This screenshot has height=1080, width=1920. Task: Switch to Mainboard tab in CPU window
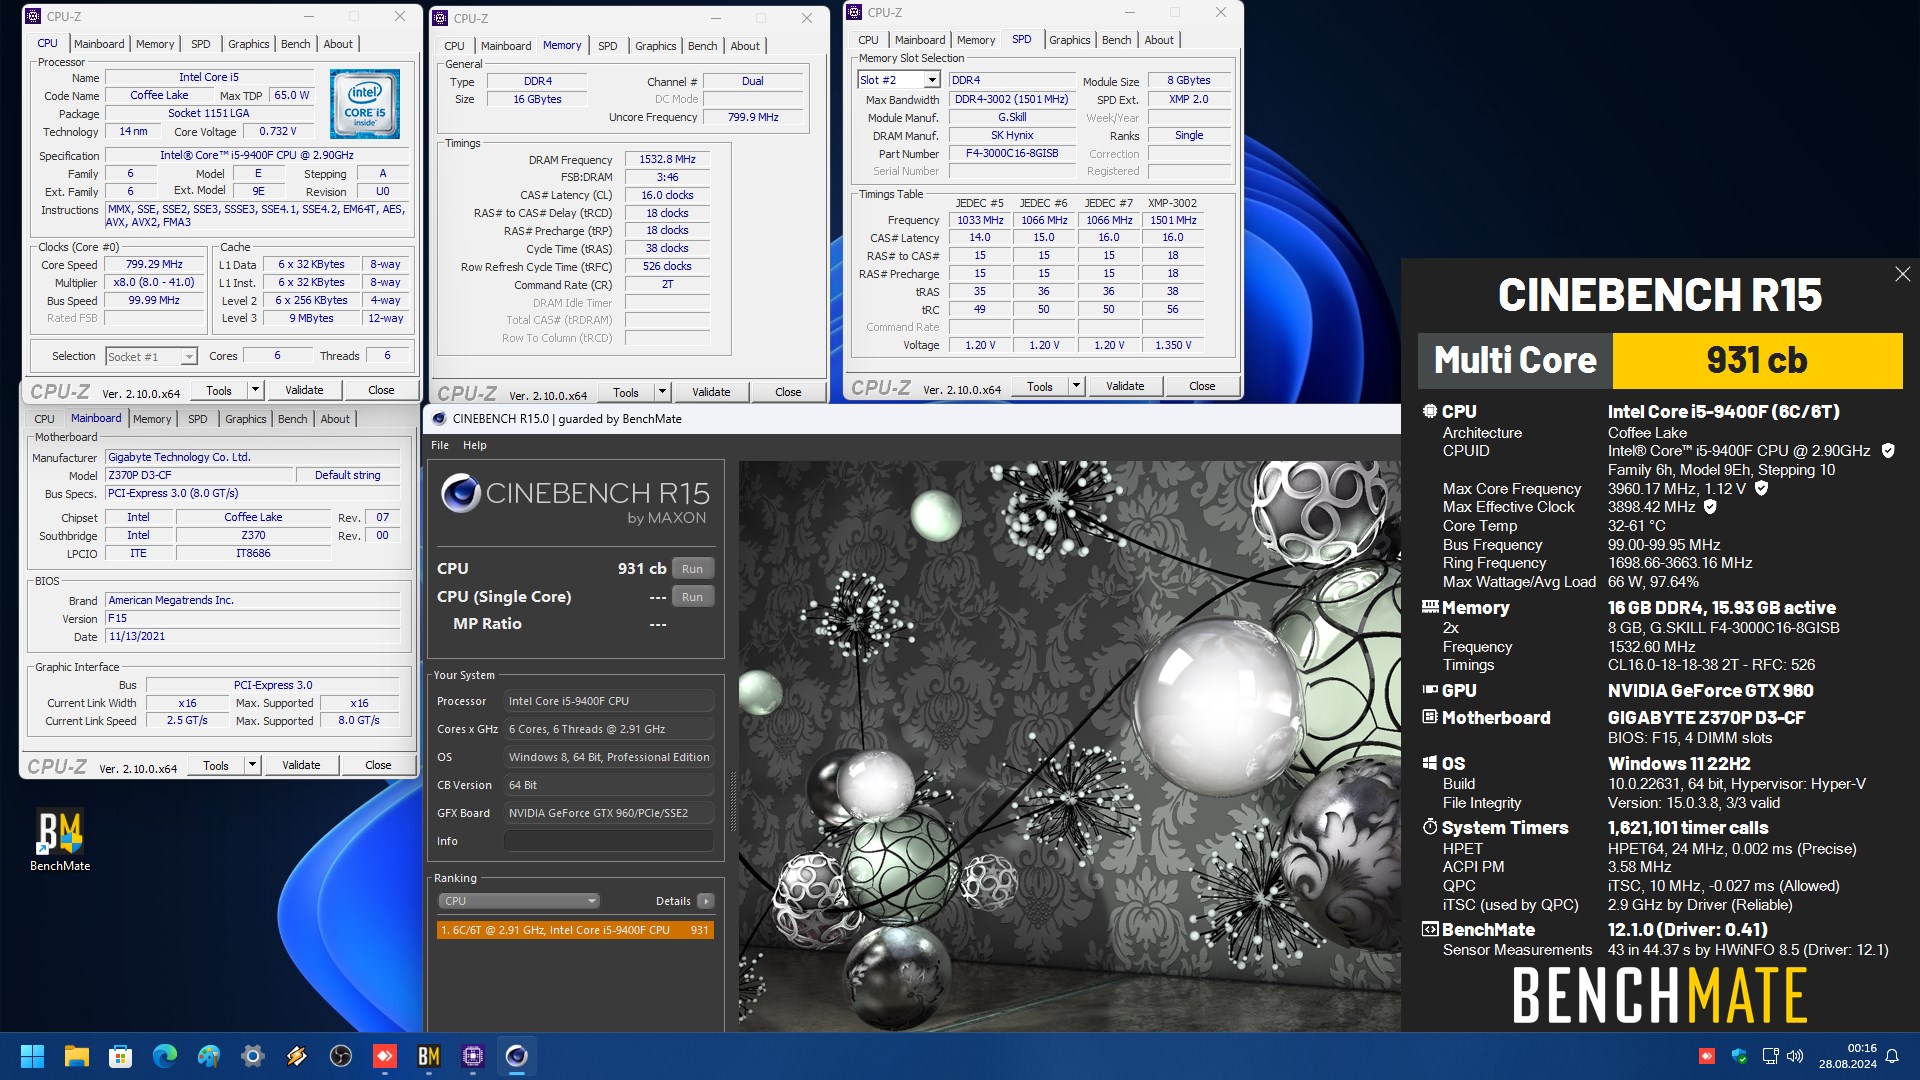(x=99, y=44)
